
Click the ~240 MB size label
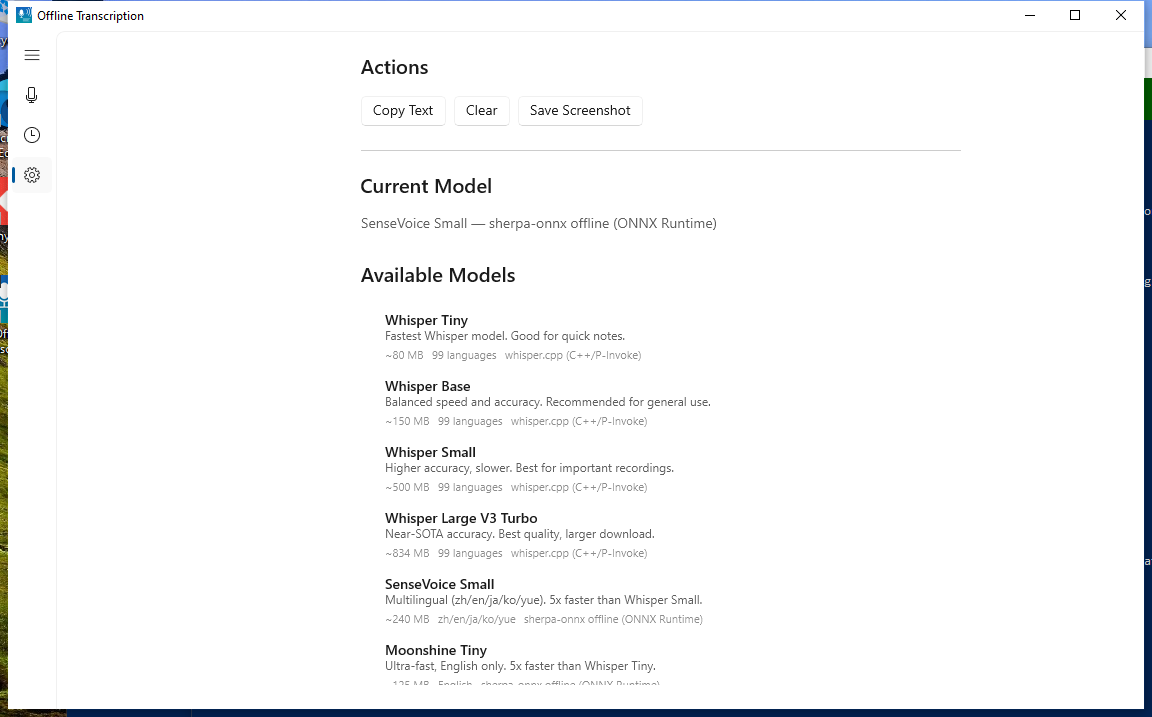point(407,620)
